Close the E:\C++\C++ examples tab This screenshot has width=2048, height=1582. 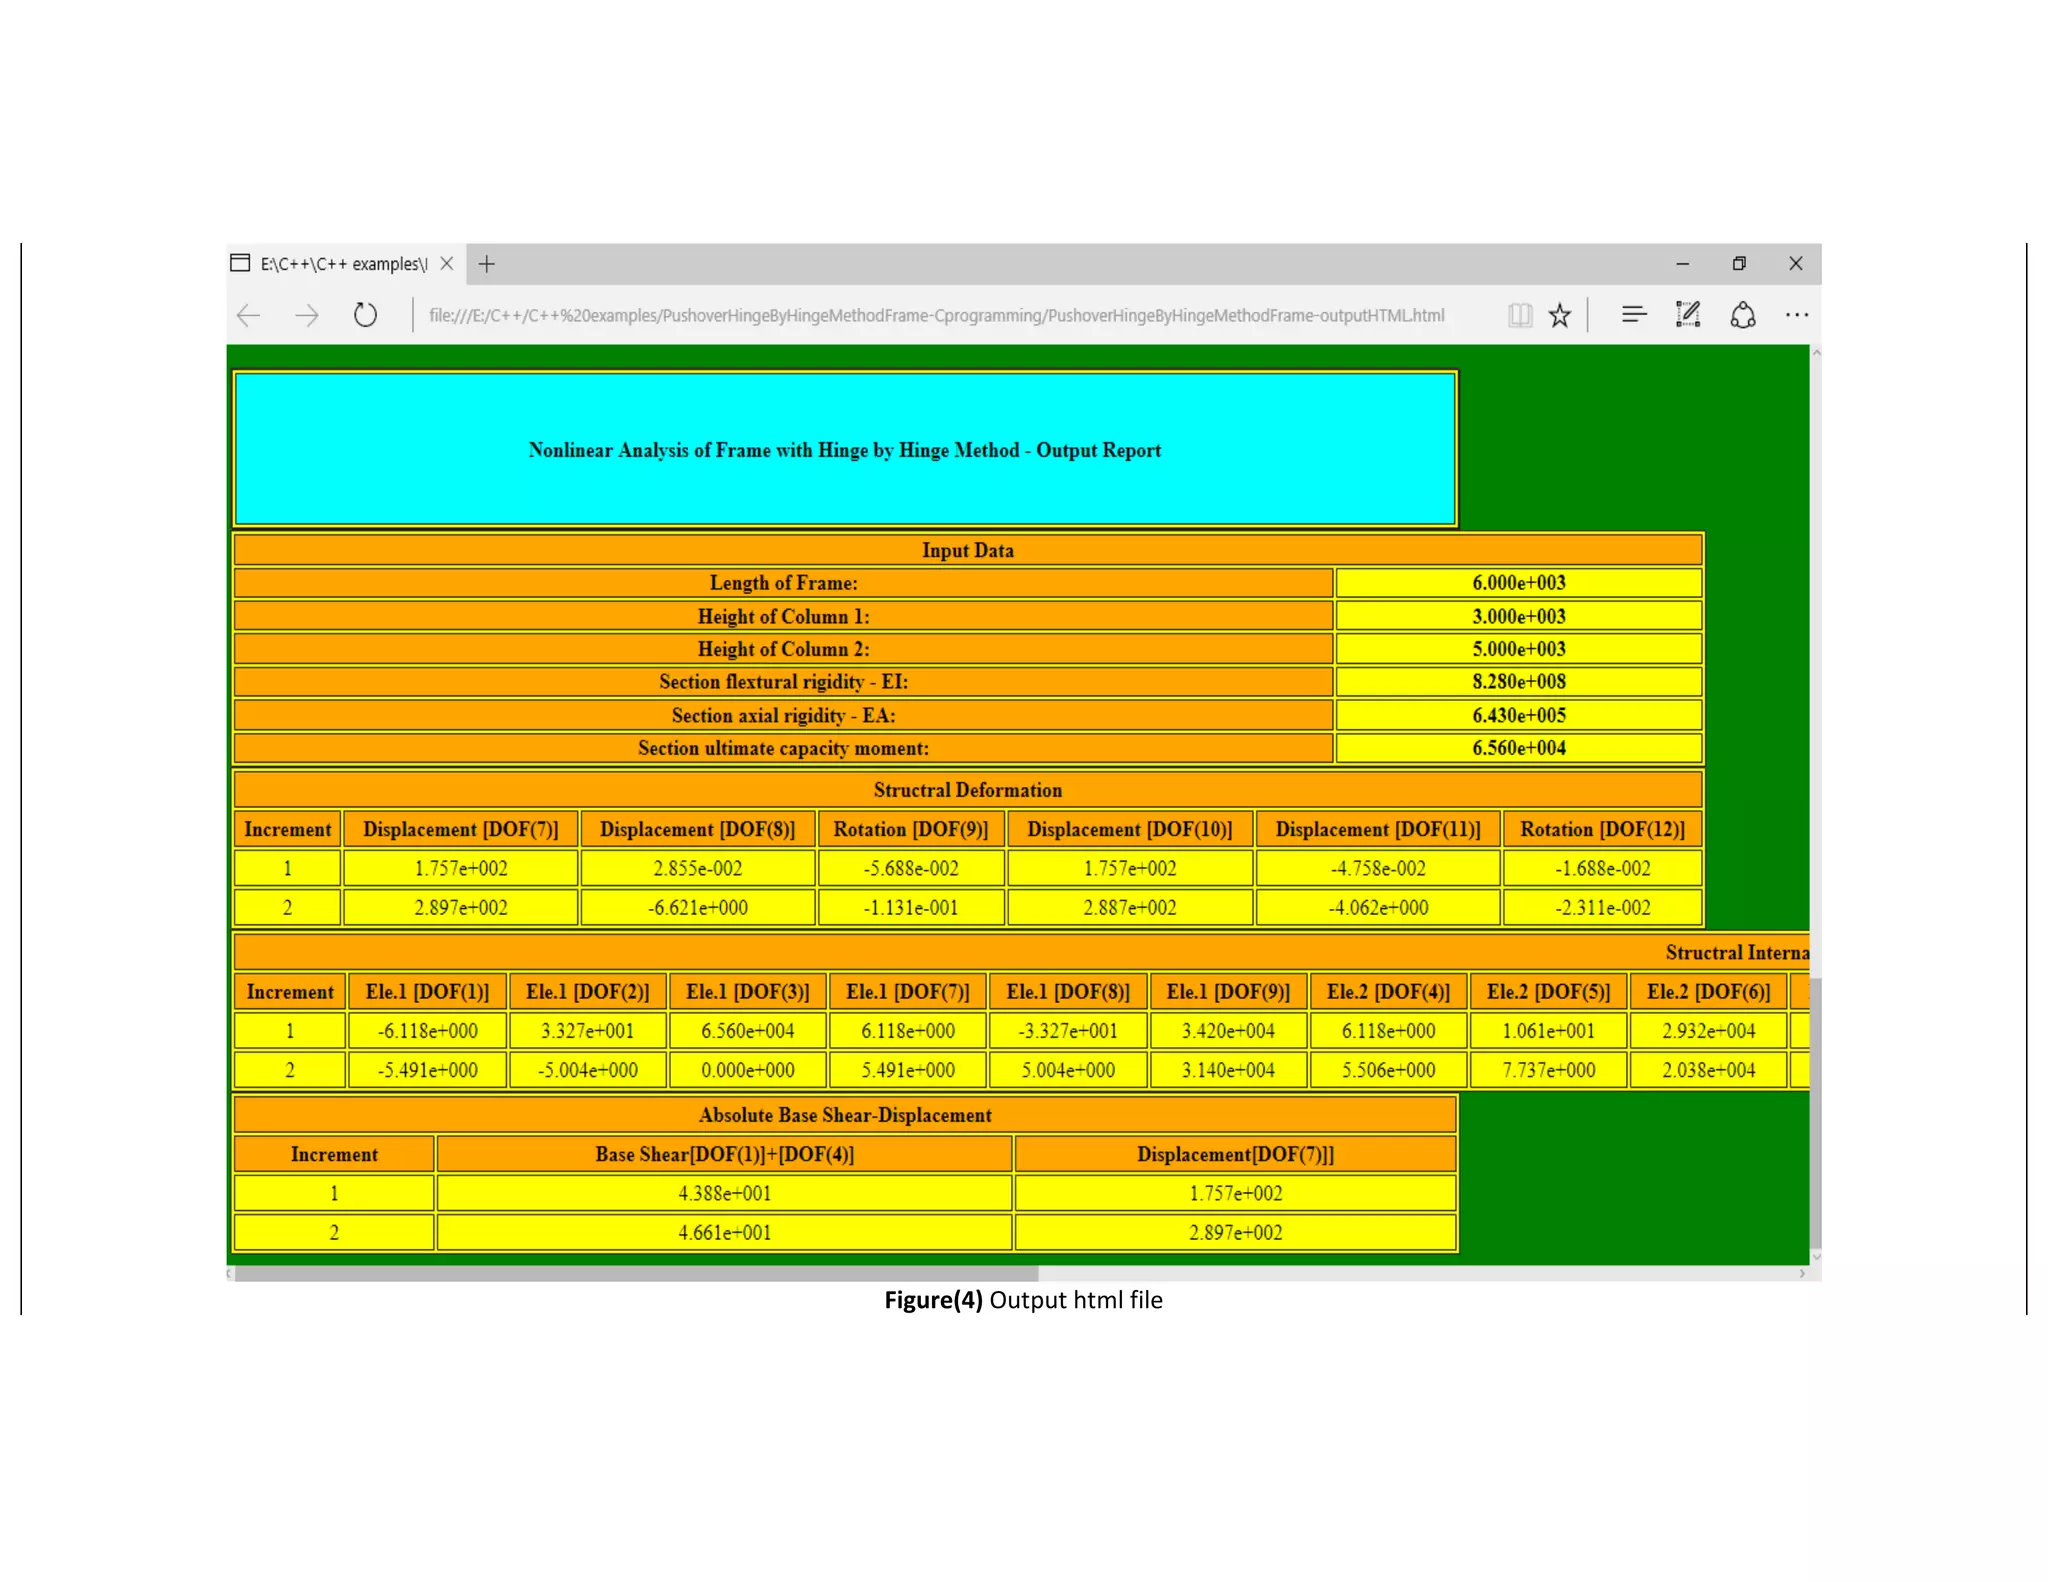click(447, 264)
